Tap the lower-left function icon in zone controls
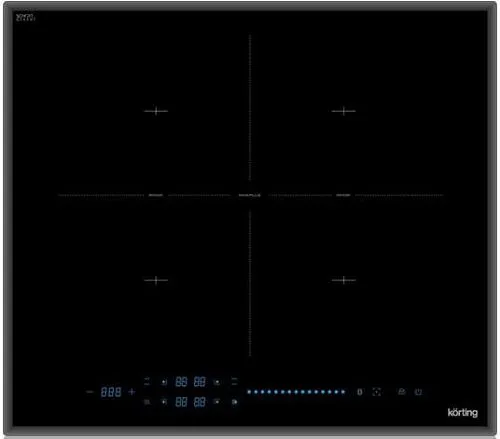 point(147,402)
